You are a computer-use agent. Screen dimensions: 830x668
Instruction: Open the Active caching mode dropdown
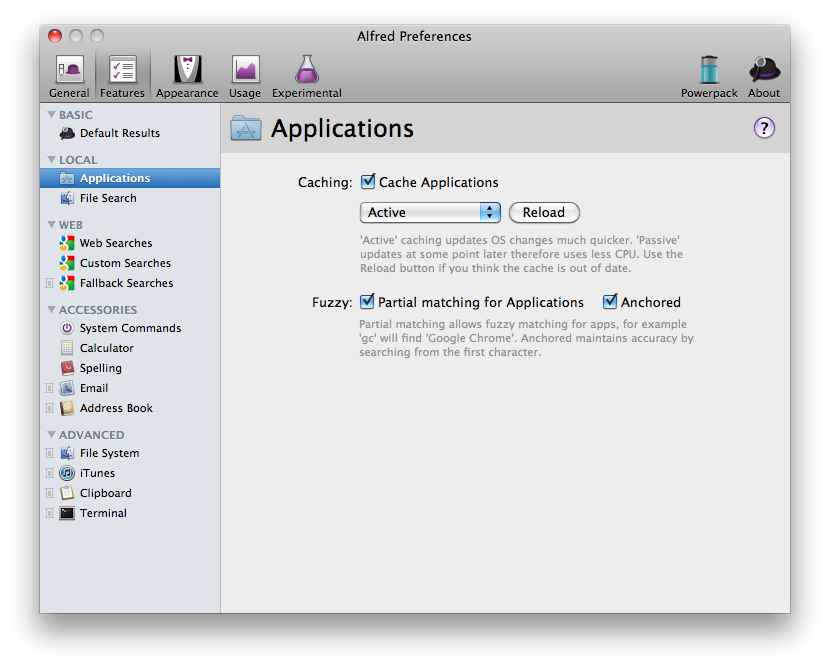[x=430, y=212]
